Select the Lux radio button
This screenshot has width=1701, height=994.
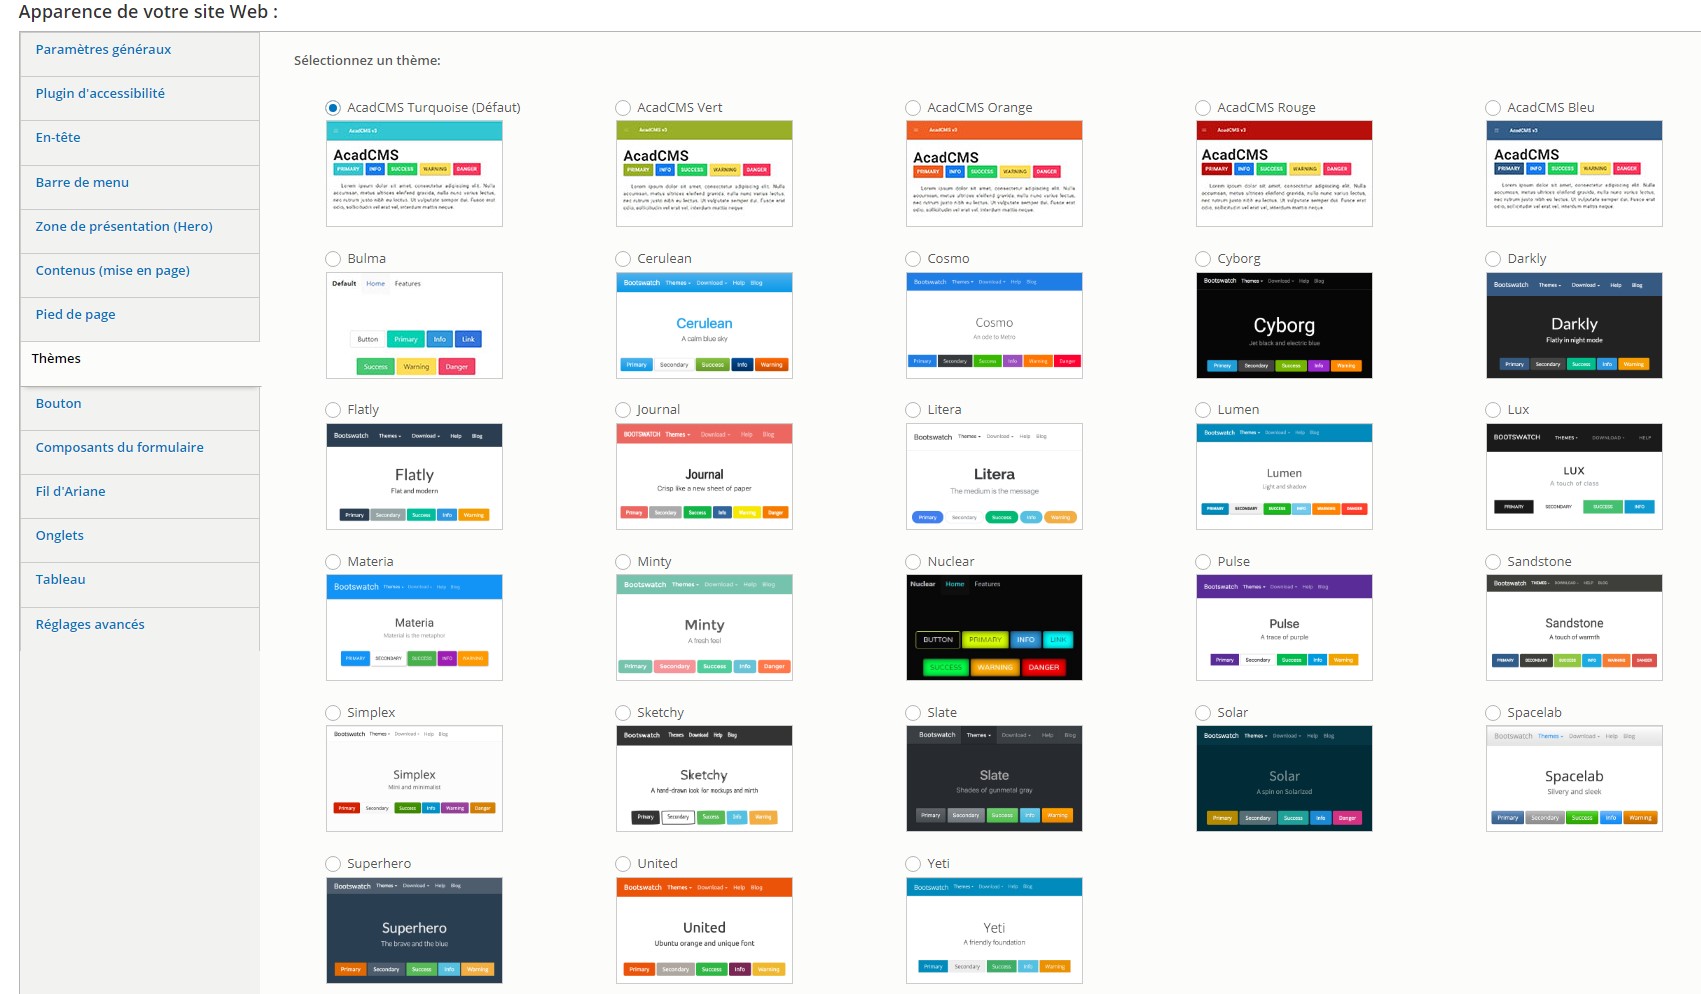pos(1493,410)
